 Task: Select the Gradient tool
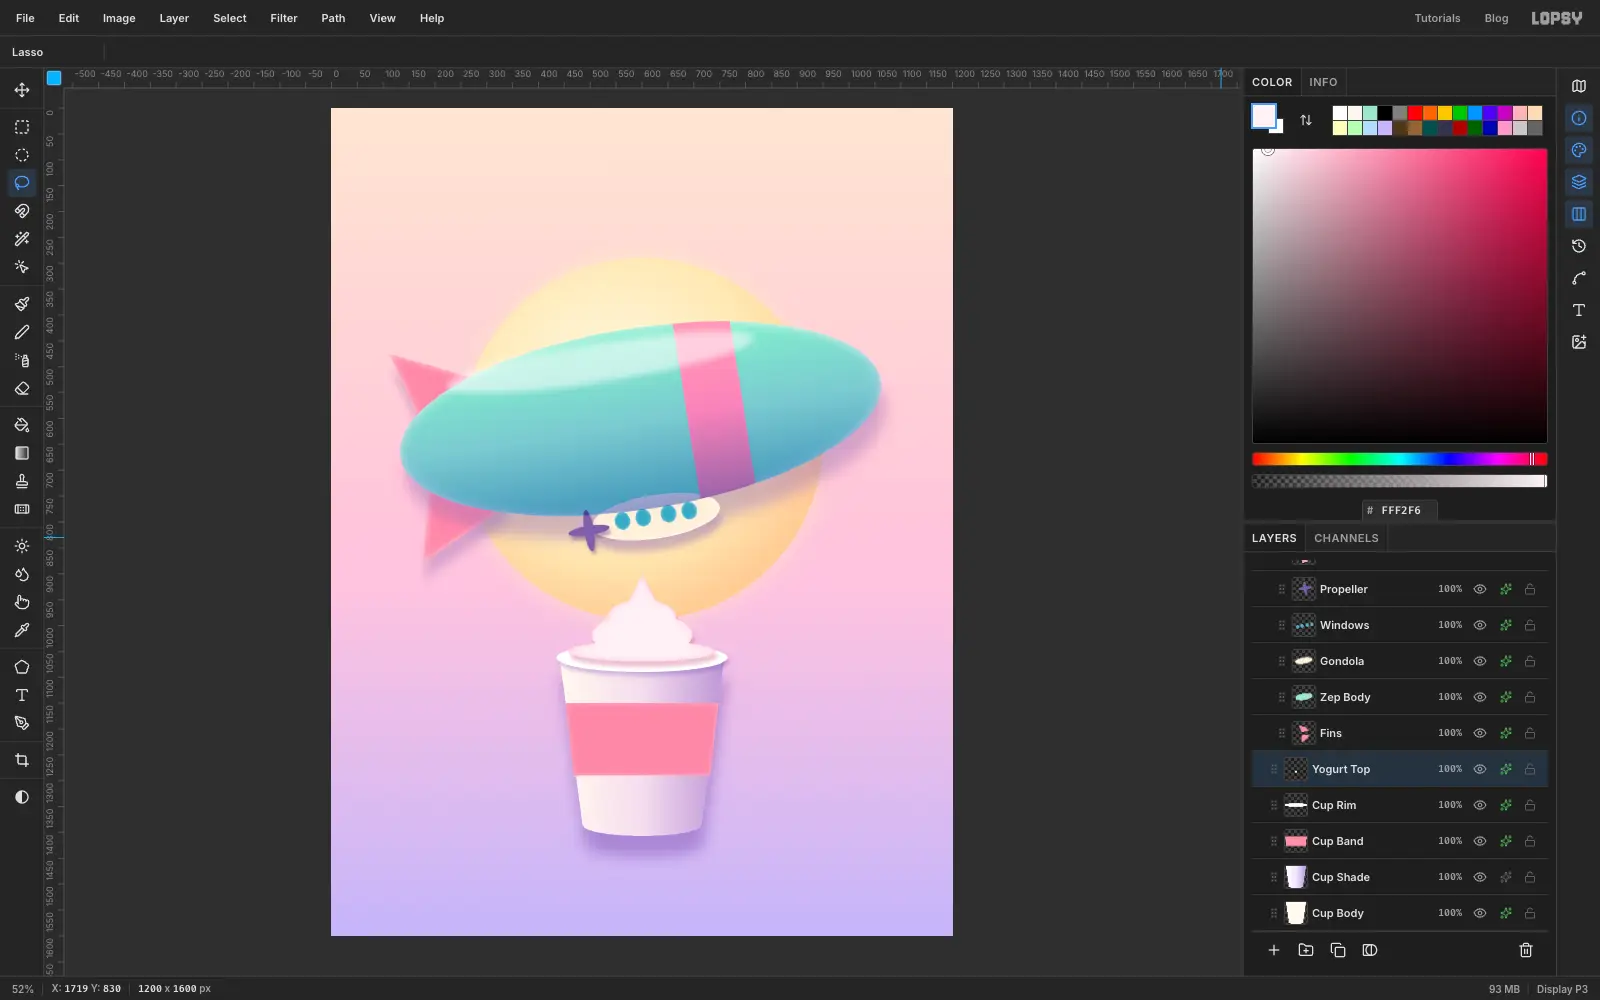[x=22, y=453]
